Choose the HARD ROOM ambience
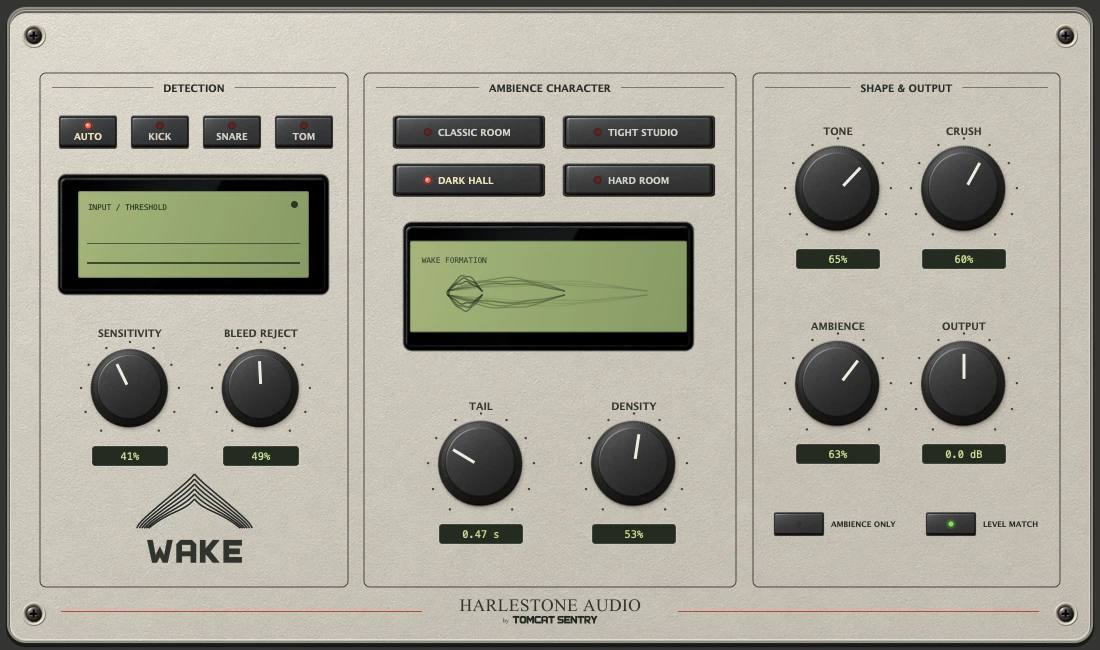The image size is (1100, 650). [x=638, y=180]
